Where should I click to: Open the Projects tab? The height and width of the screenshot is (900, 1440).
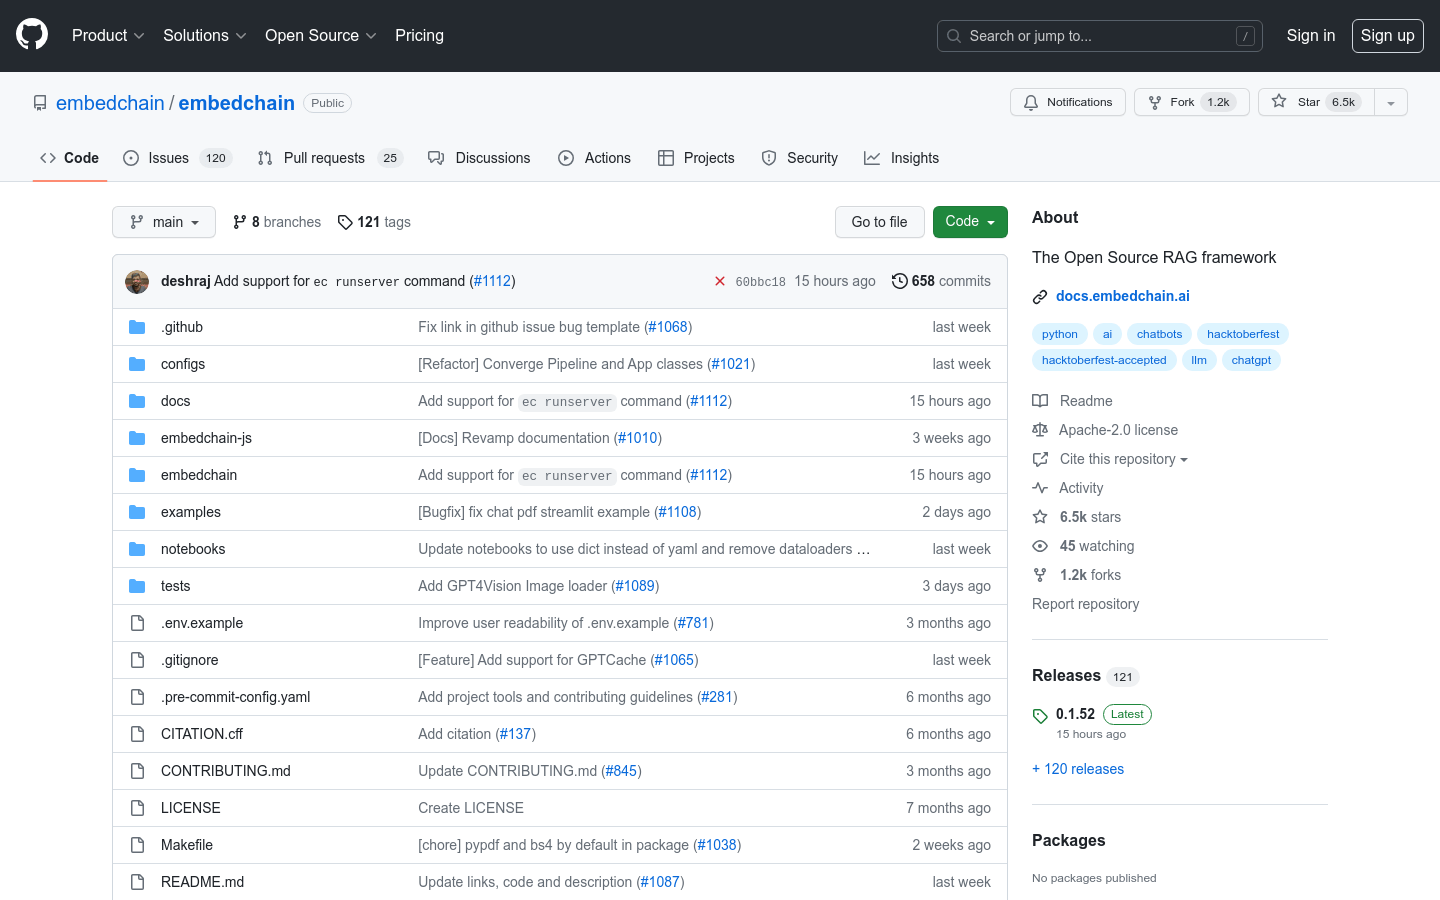pos(696,158)
